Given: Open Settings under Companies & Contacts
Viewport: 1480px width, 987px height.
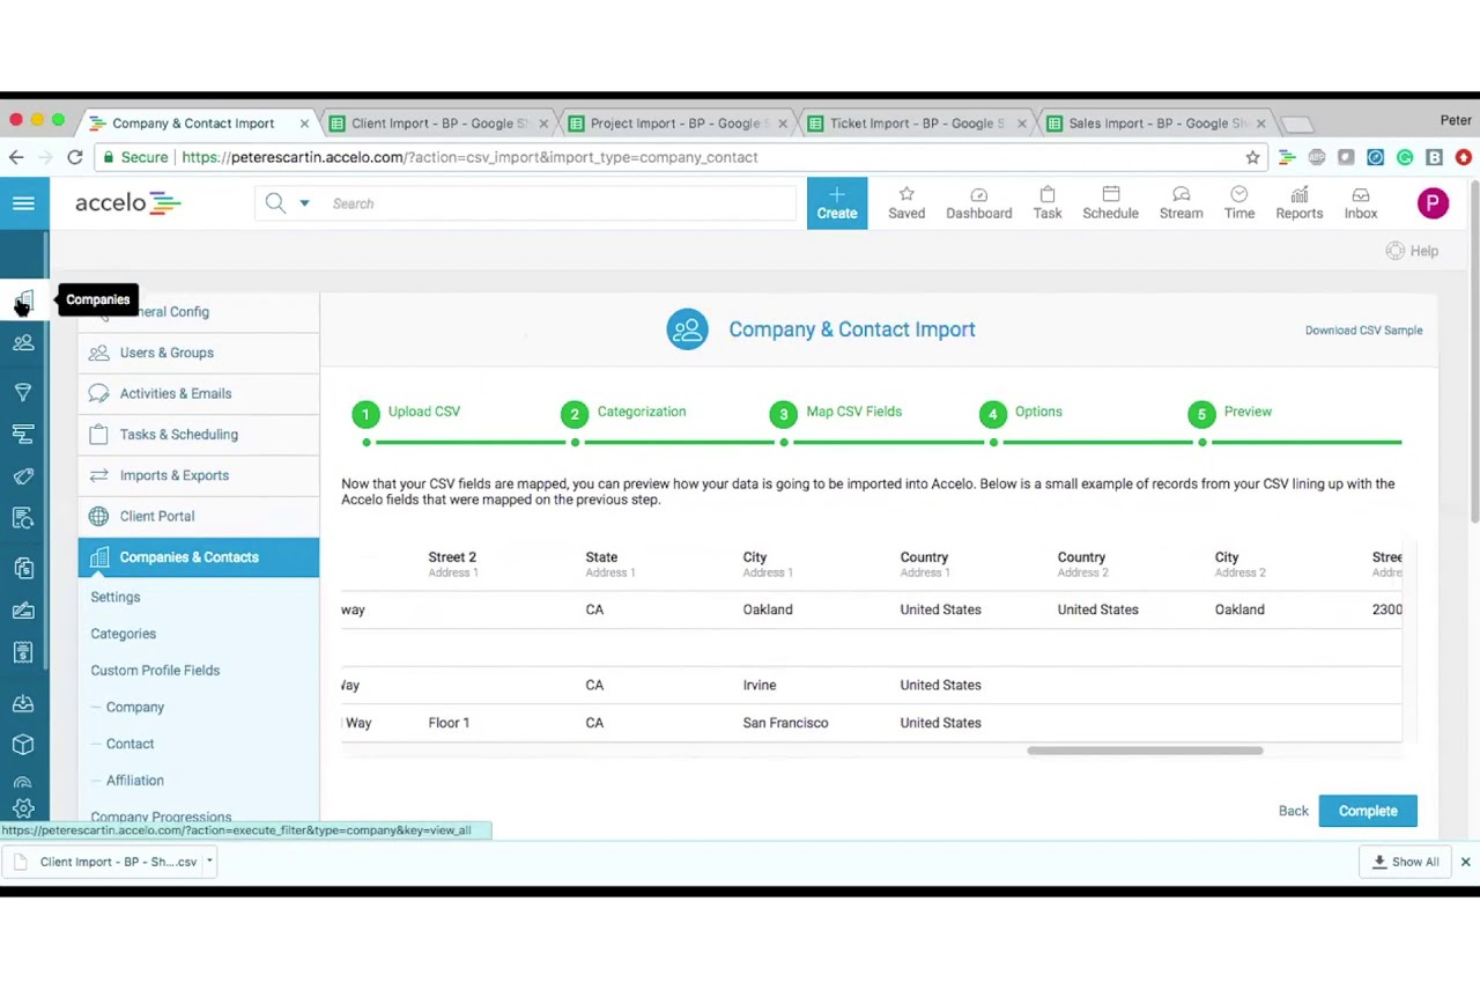Looking at the screenshot, I should pyautogui.click(x=115, y=597).
